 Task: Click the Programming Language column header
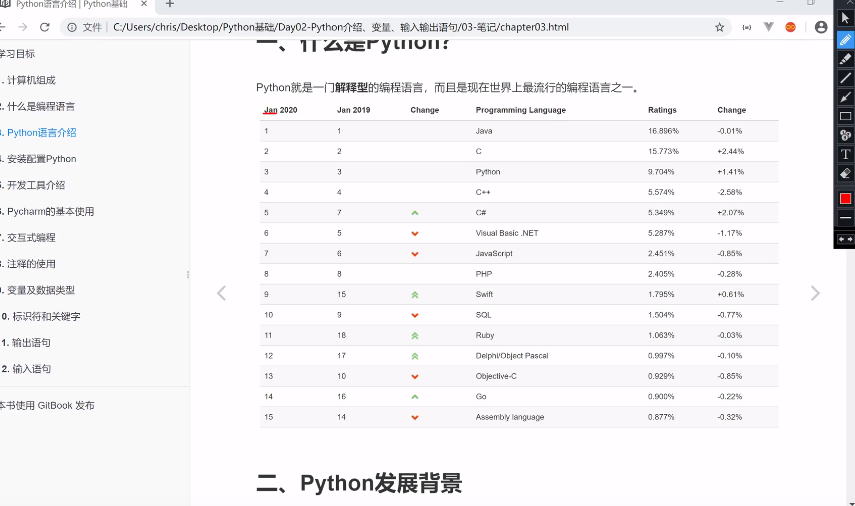pos(521,110)
